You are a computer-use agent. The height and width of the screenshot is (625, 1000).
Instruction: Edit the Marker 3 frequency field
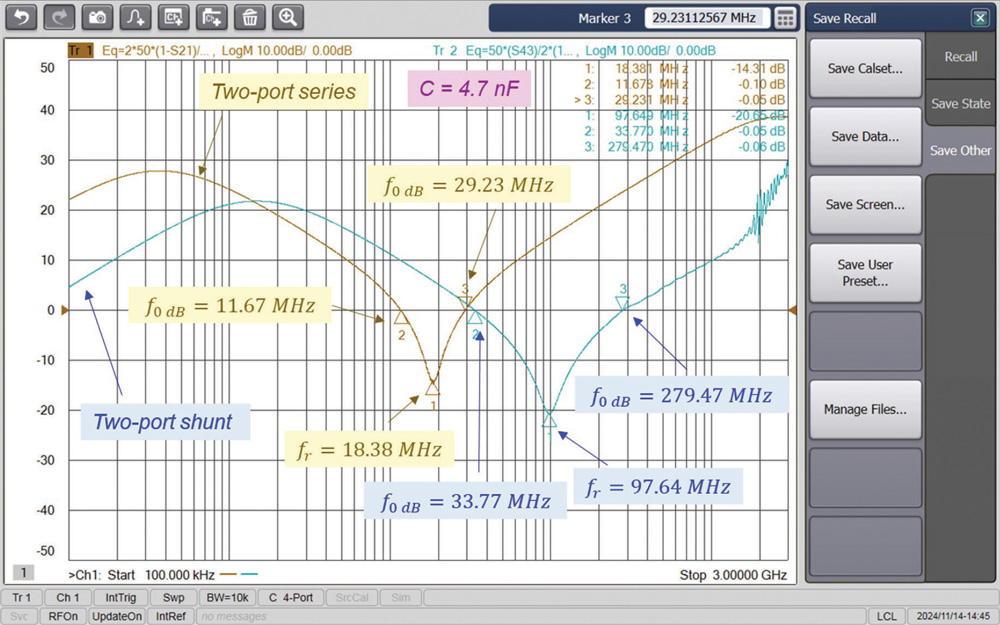coord(709,17)
